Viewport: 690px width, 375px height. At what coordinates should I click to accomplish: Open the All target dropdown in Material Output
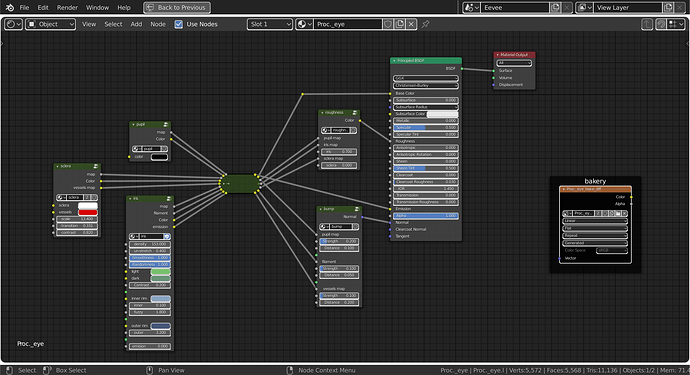514,63
